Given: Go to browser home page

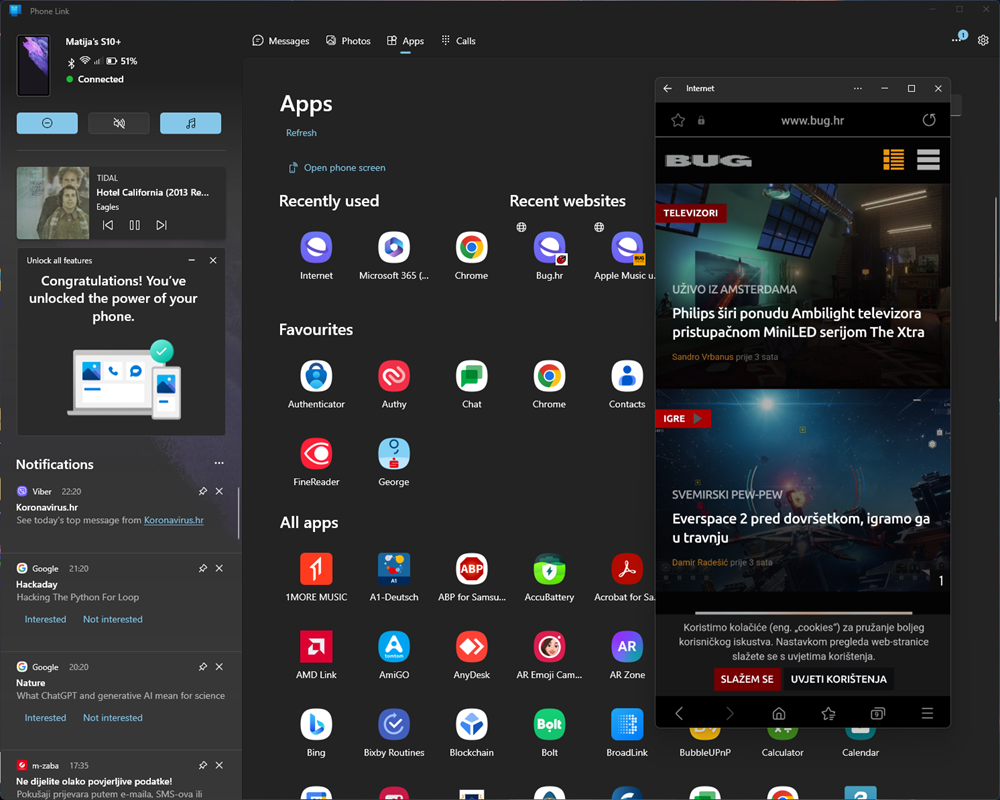Looking at the screenshot, I should coord(779,713).
